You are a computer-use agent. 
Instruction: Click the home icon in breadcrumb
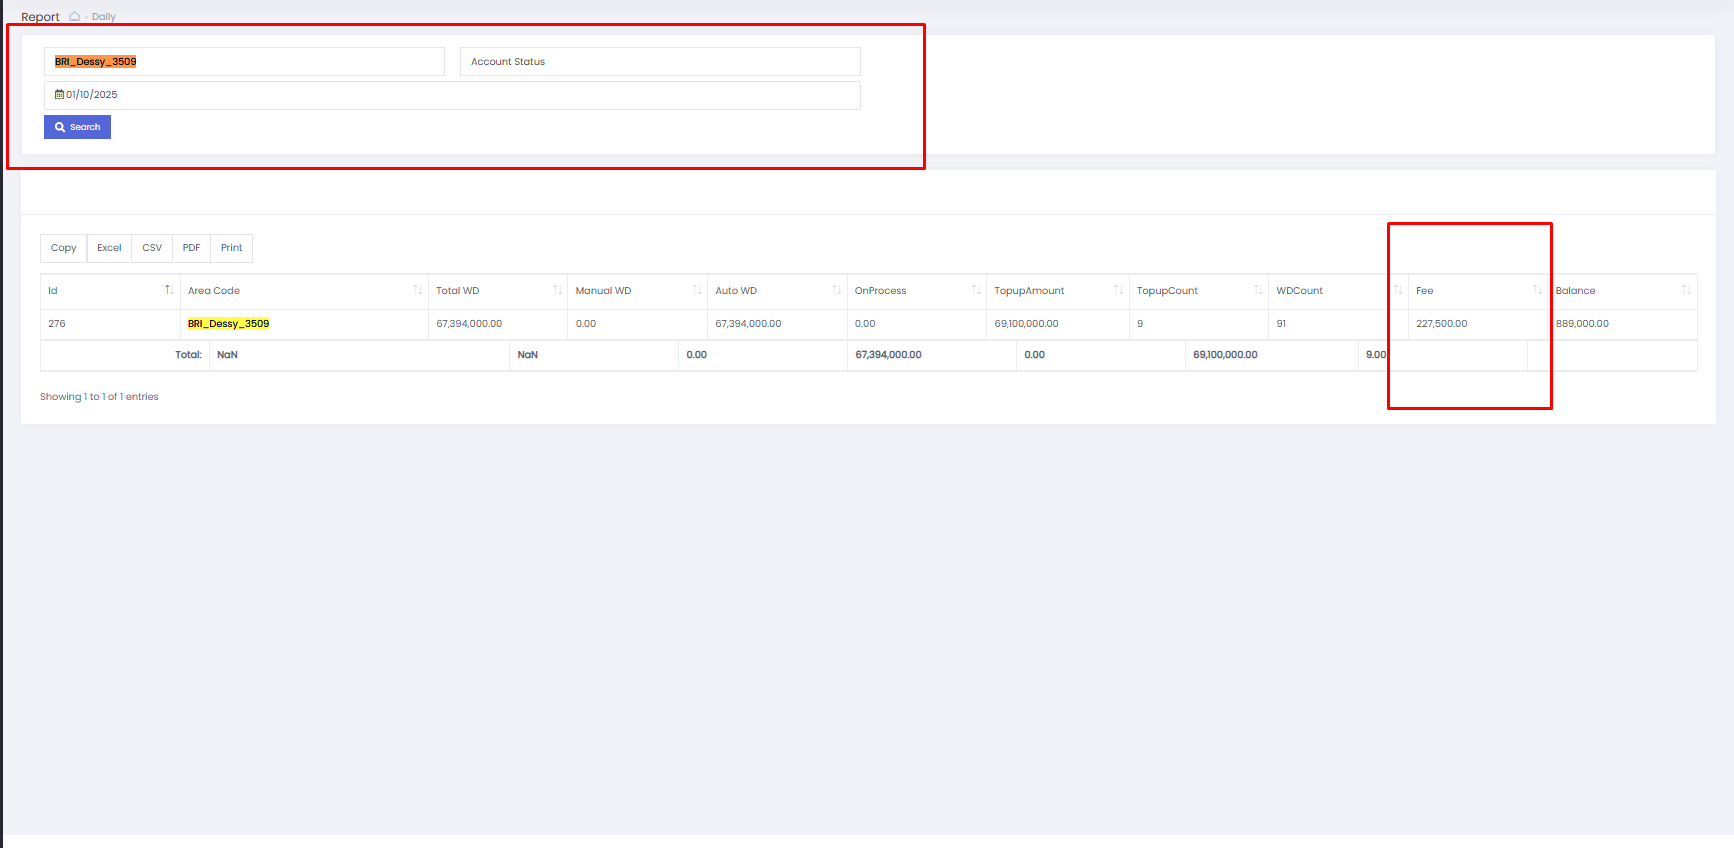[x=75, y=16]
